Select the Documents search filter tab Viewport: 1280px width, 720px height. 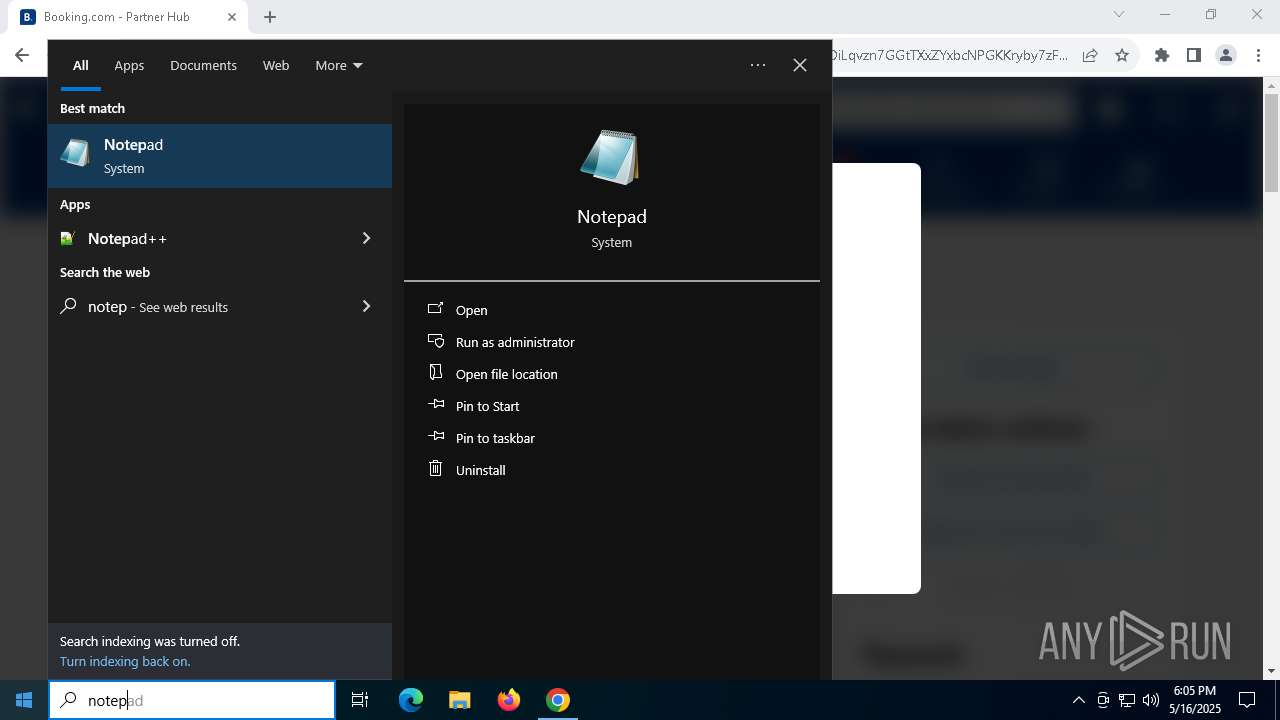[203, 65]
